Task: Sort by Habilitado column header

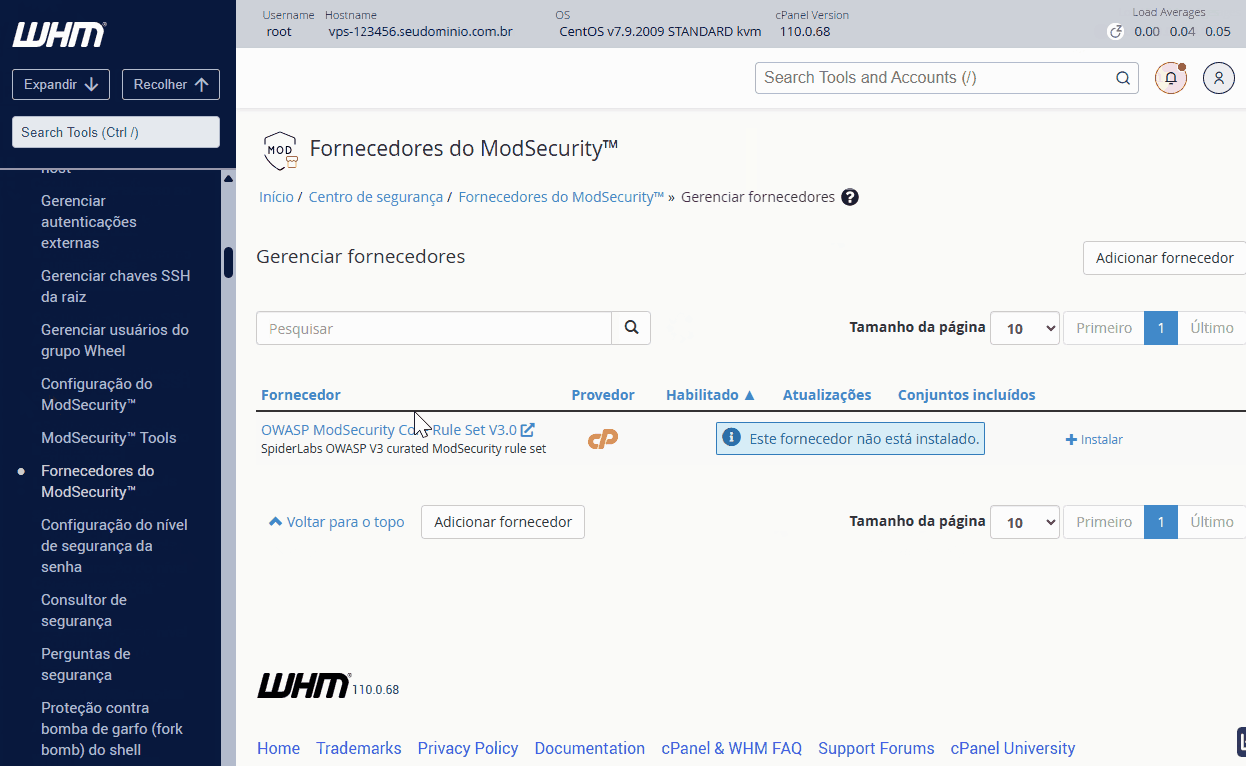Action: click(711, 395)
